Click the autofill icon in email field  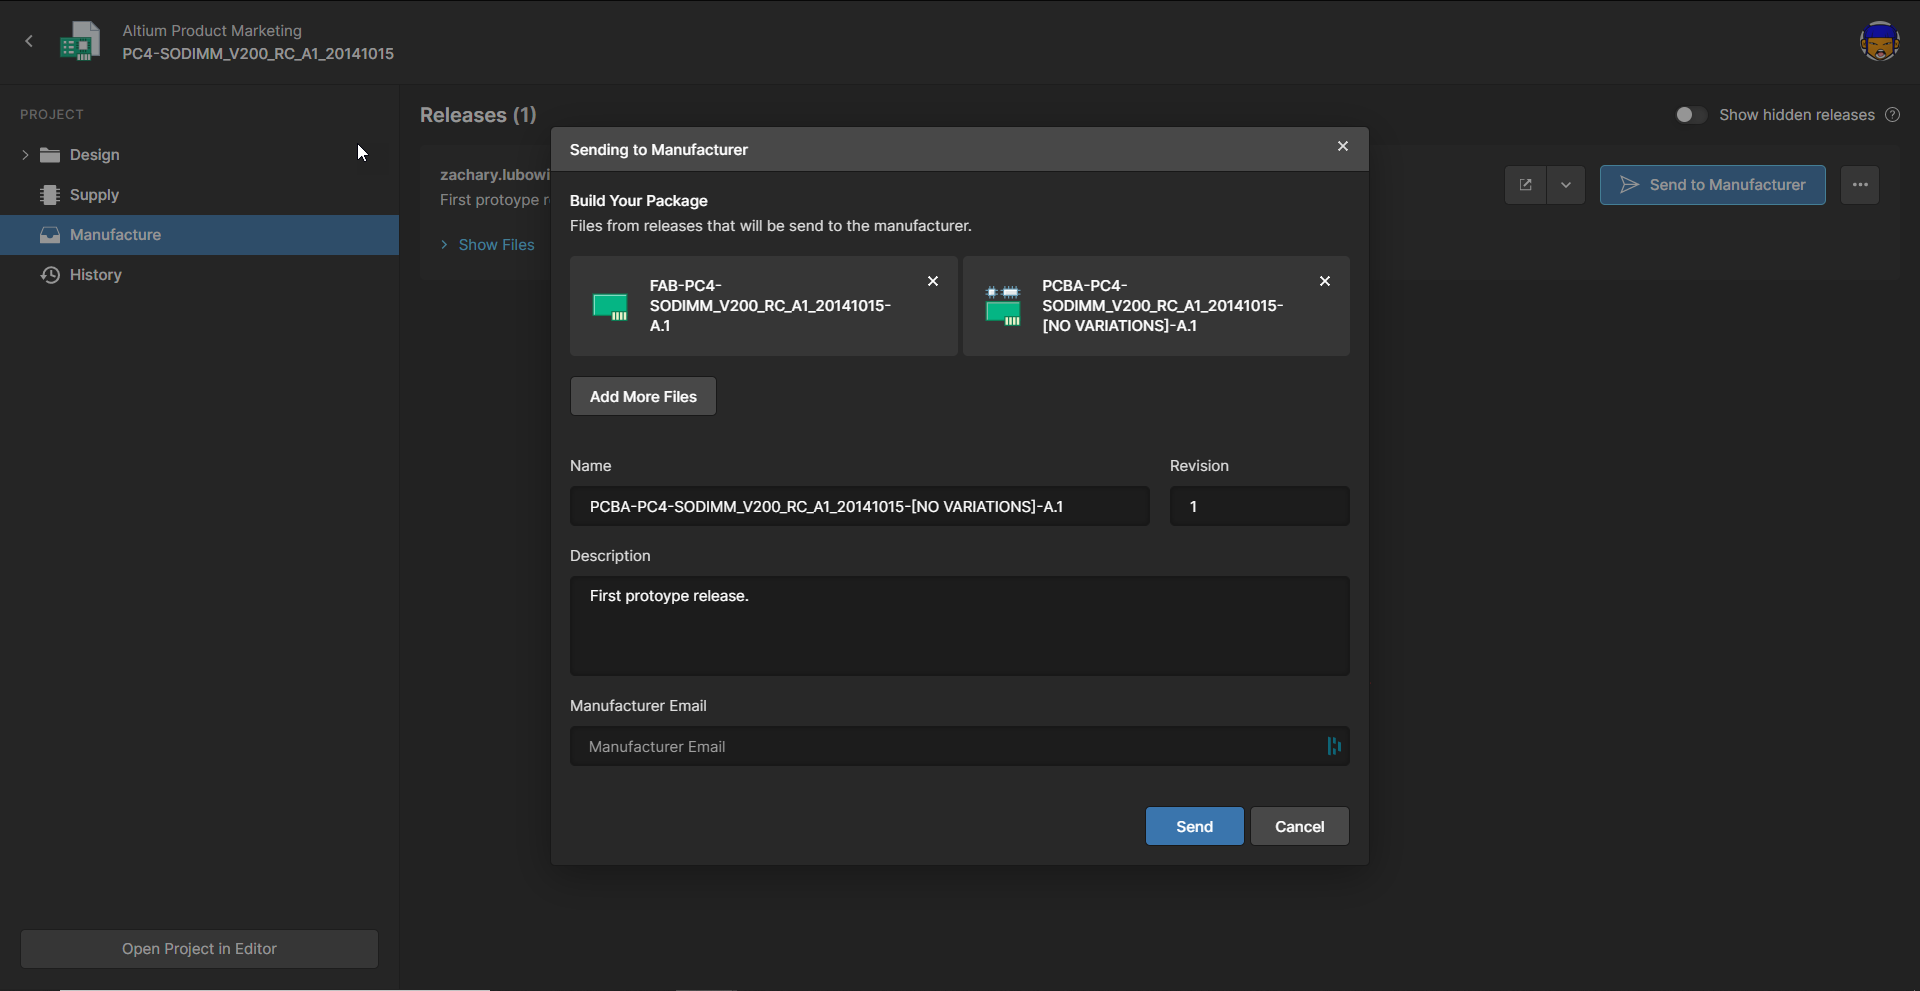point(1334,747)
